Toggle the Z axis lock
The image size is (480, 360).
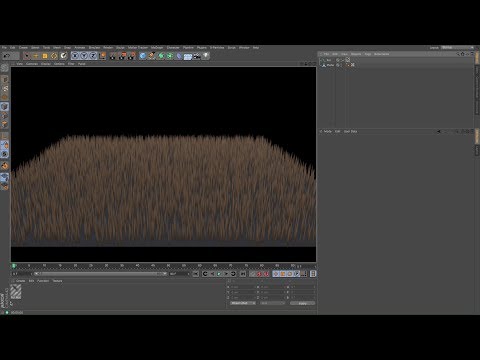point(93,56)
